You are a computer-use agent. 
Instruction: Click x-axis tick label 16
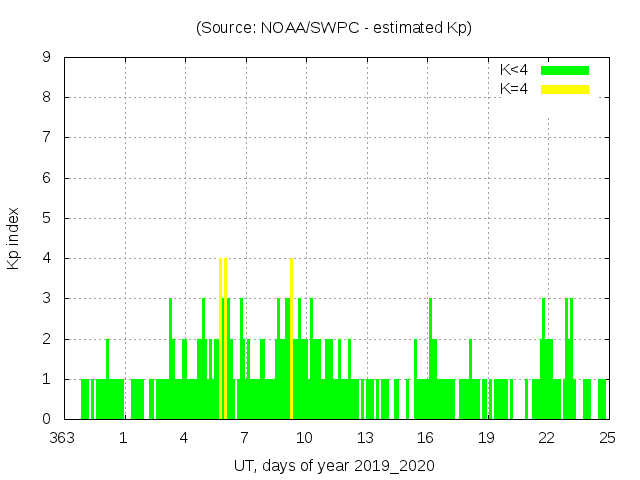pos(426,438)
